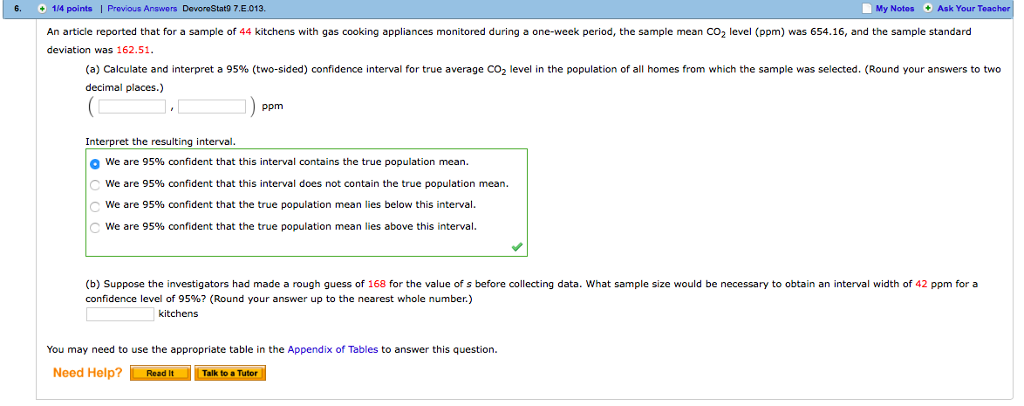This screenshot has height=406, width=1024.
Task: Click the upper confidence bound input field
Action: coord(212,107)
